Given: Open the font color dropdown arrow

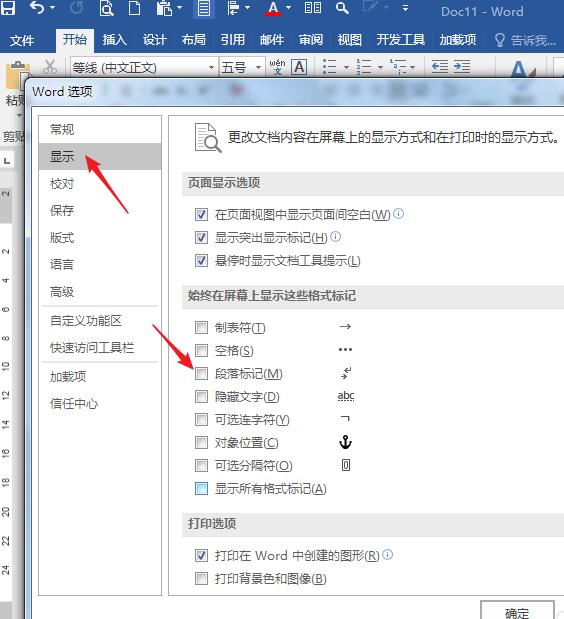Looking at the screenshot, I should click(x=289, y=8).
